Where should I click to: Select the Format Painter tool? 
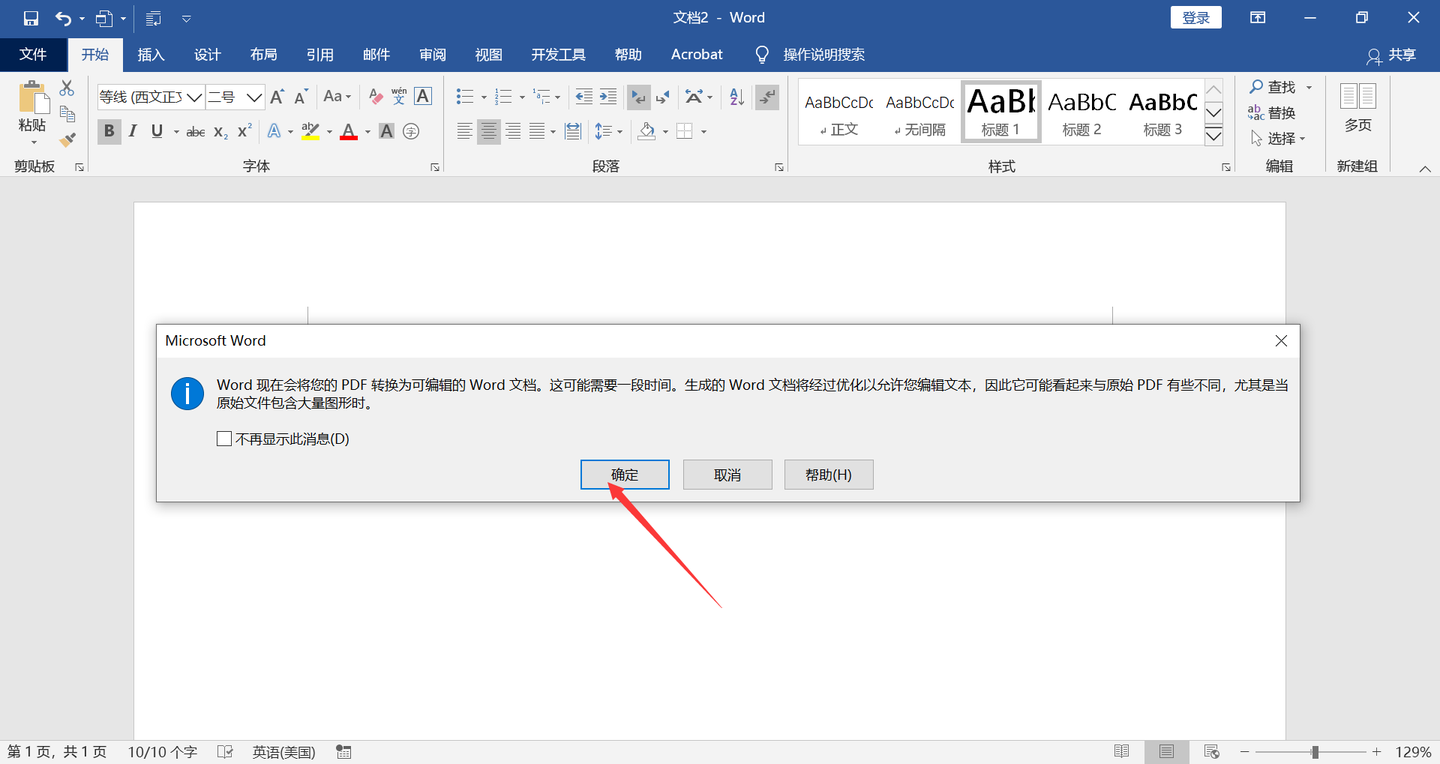67,138
